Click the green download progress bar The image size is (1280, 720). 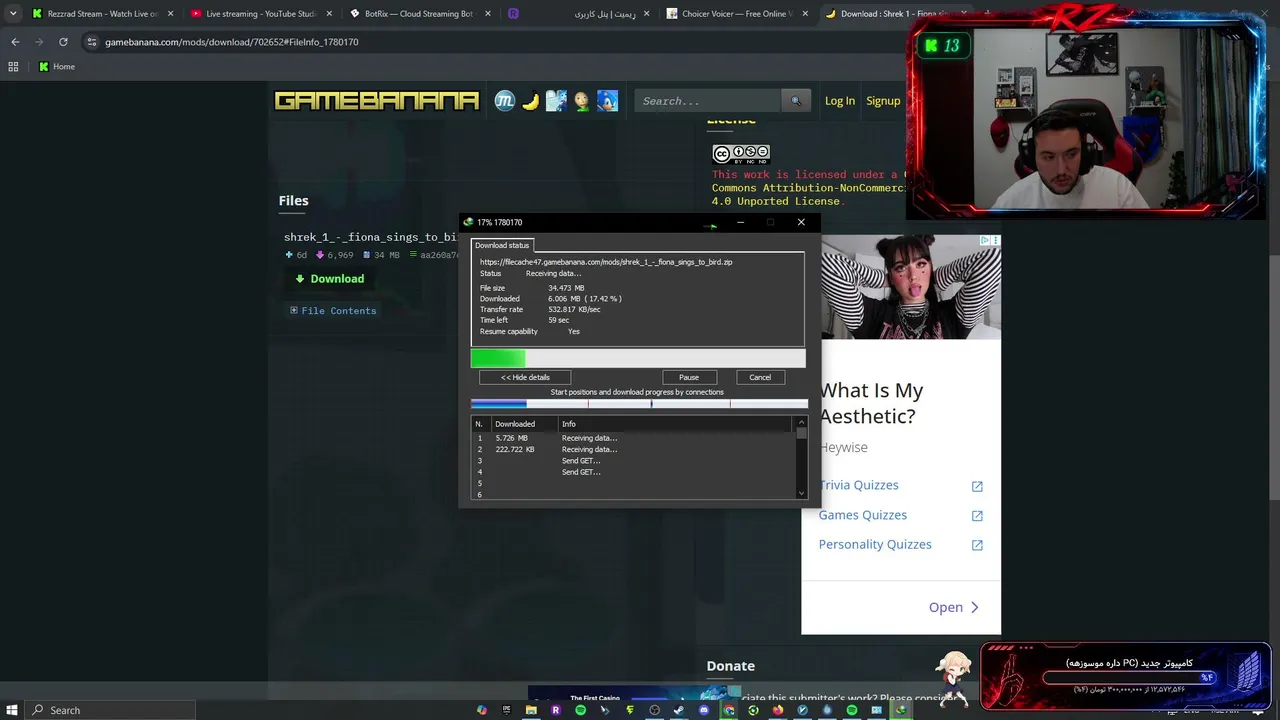click(638, 358)
